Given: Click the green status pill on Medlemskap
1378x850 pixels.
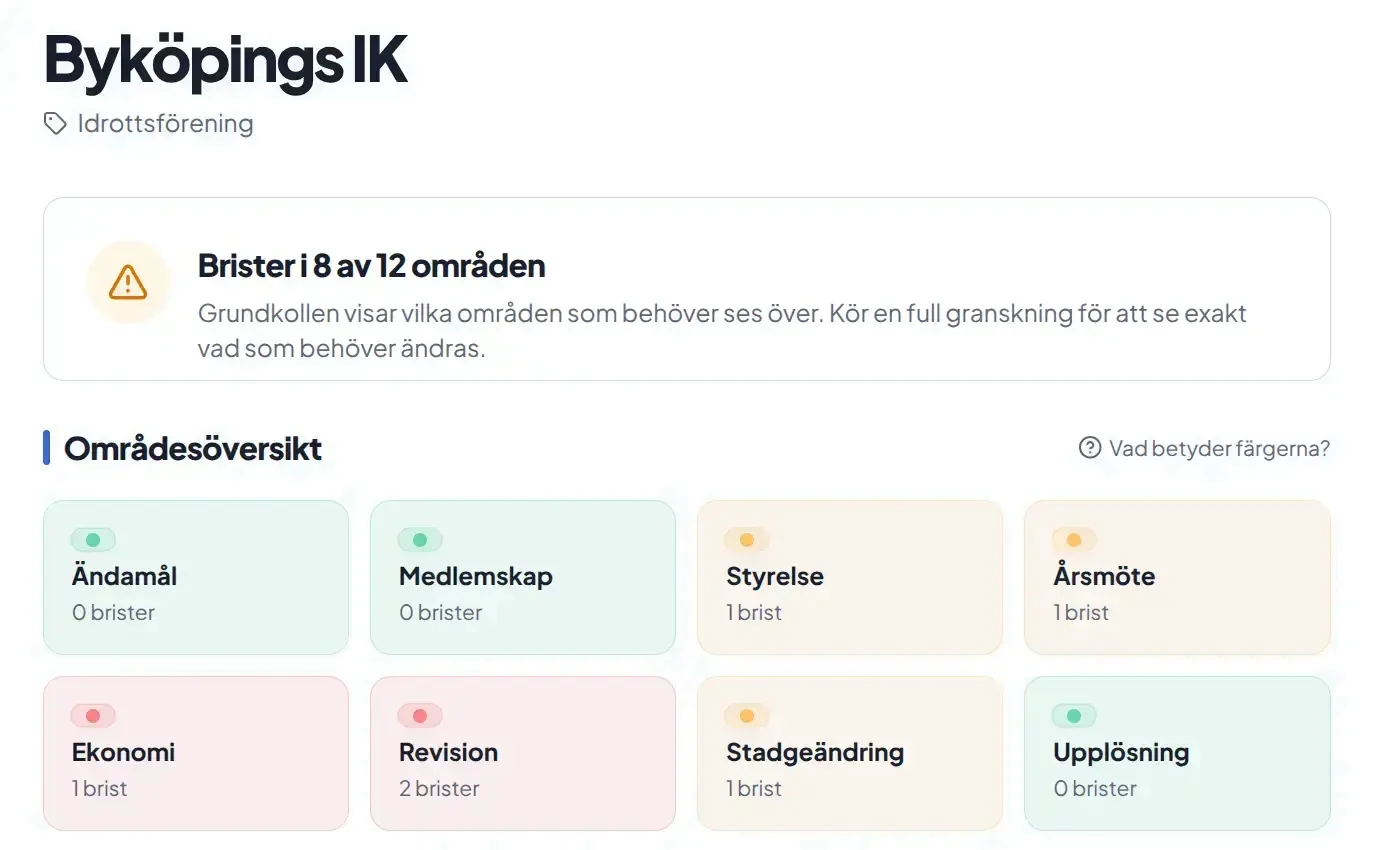Looking at the screenshot, I should point(420,540).
